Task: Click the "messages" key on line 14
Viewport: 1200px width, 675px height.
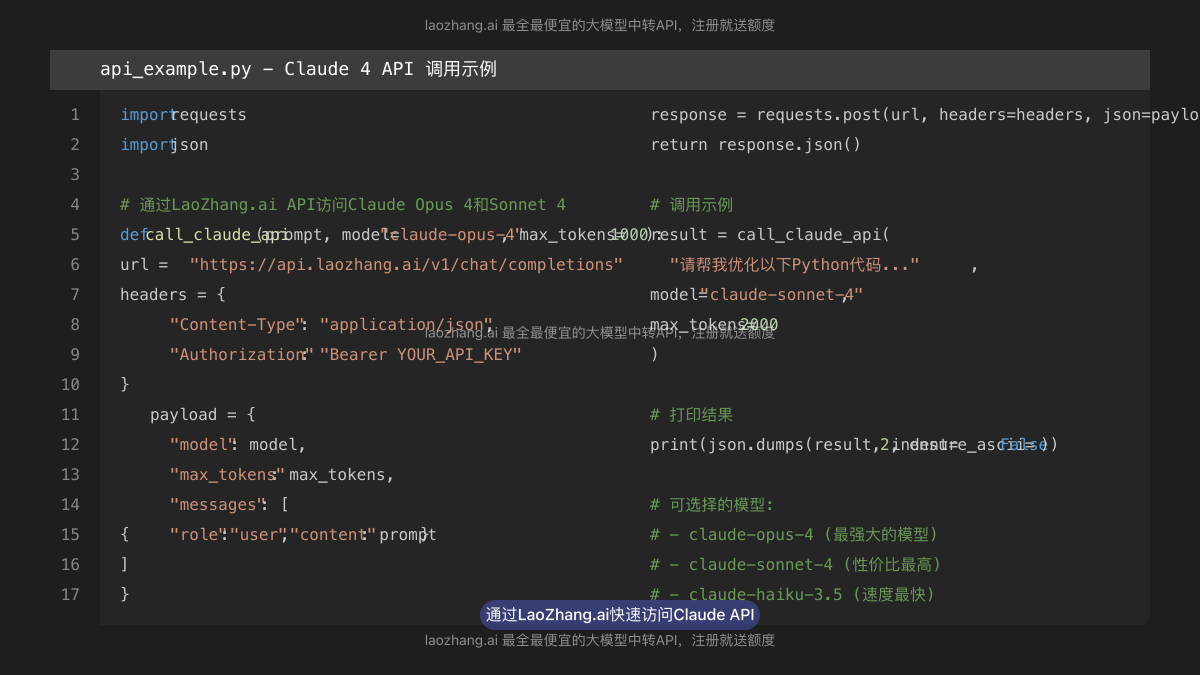Action: 218,505
